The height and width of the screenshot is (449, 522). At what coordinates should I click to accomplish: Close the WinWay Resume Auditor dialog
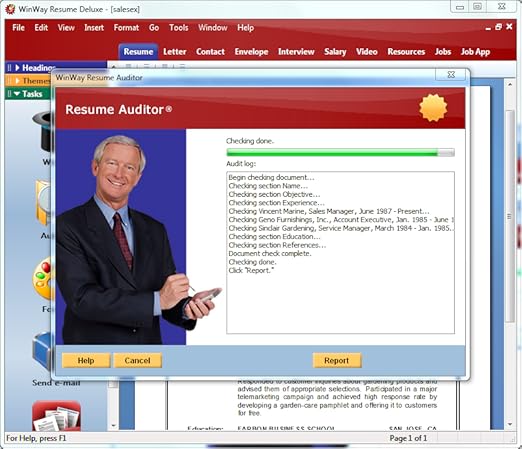(451, 75)
